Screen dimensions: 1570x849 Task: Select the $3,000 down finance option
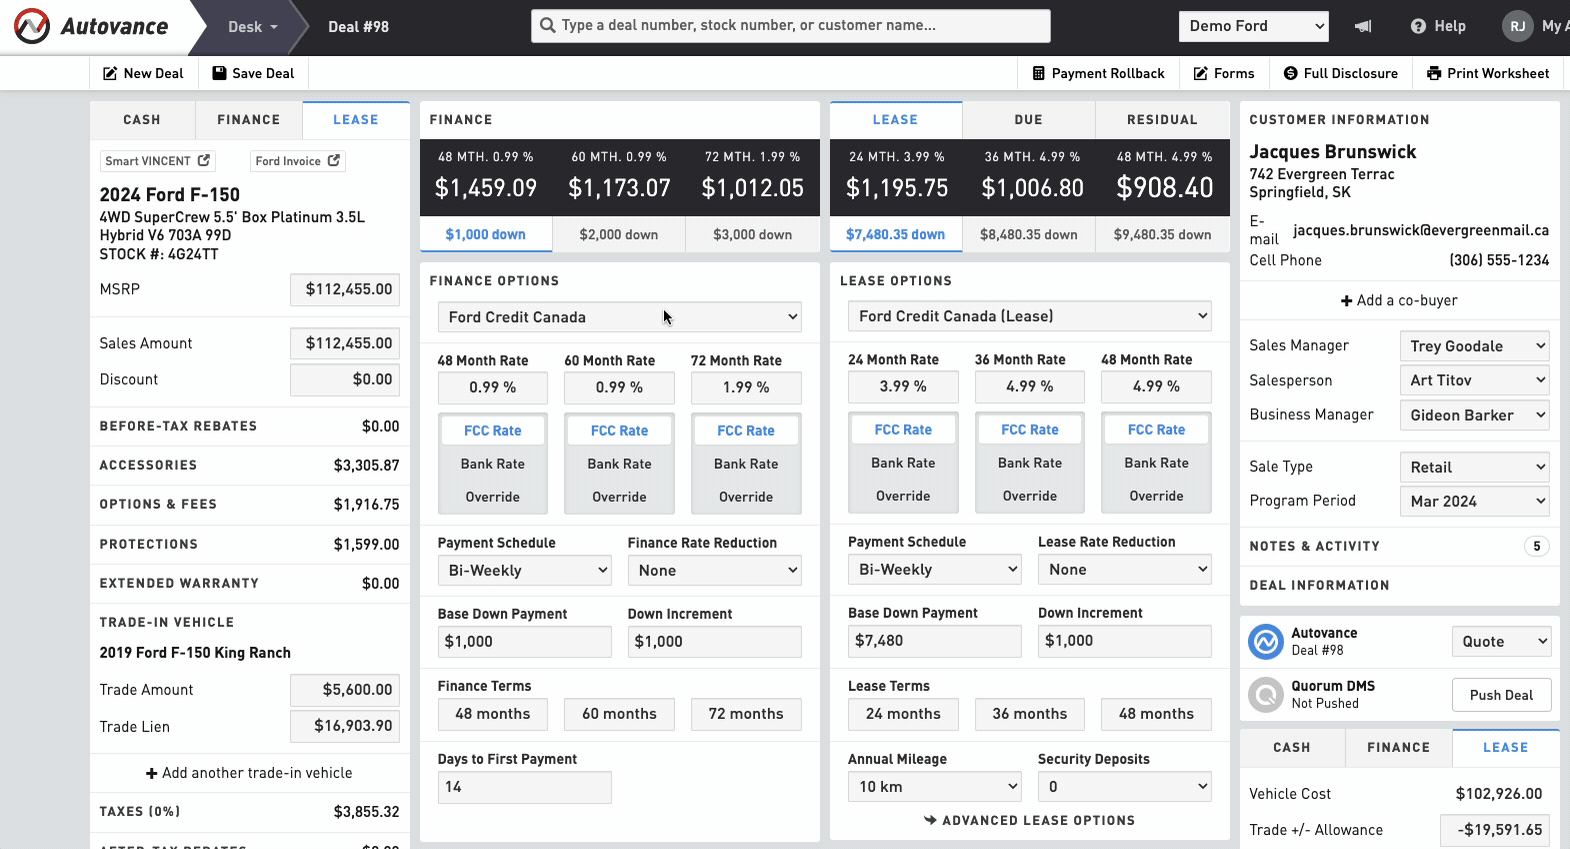pyautogui.click(x=752, y=234)
